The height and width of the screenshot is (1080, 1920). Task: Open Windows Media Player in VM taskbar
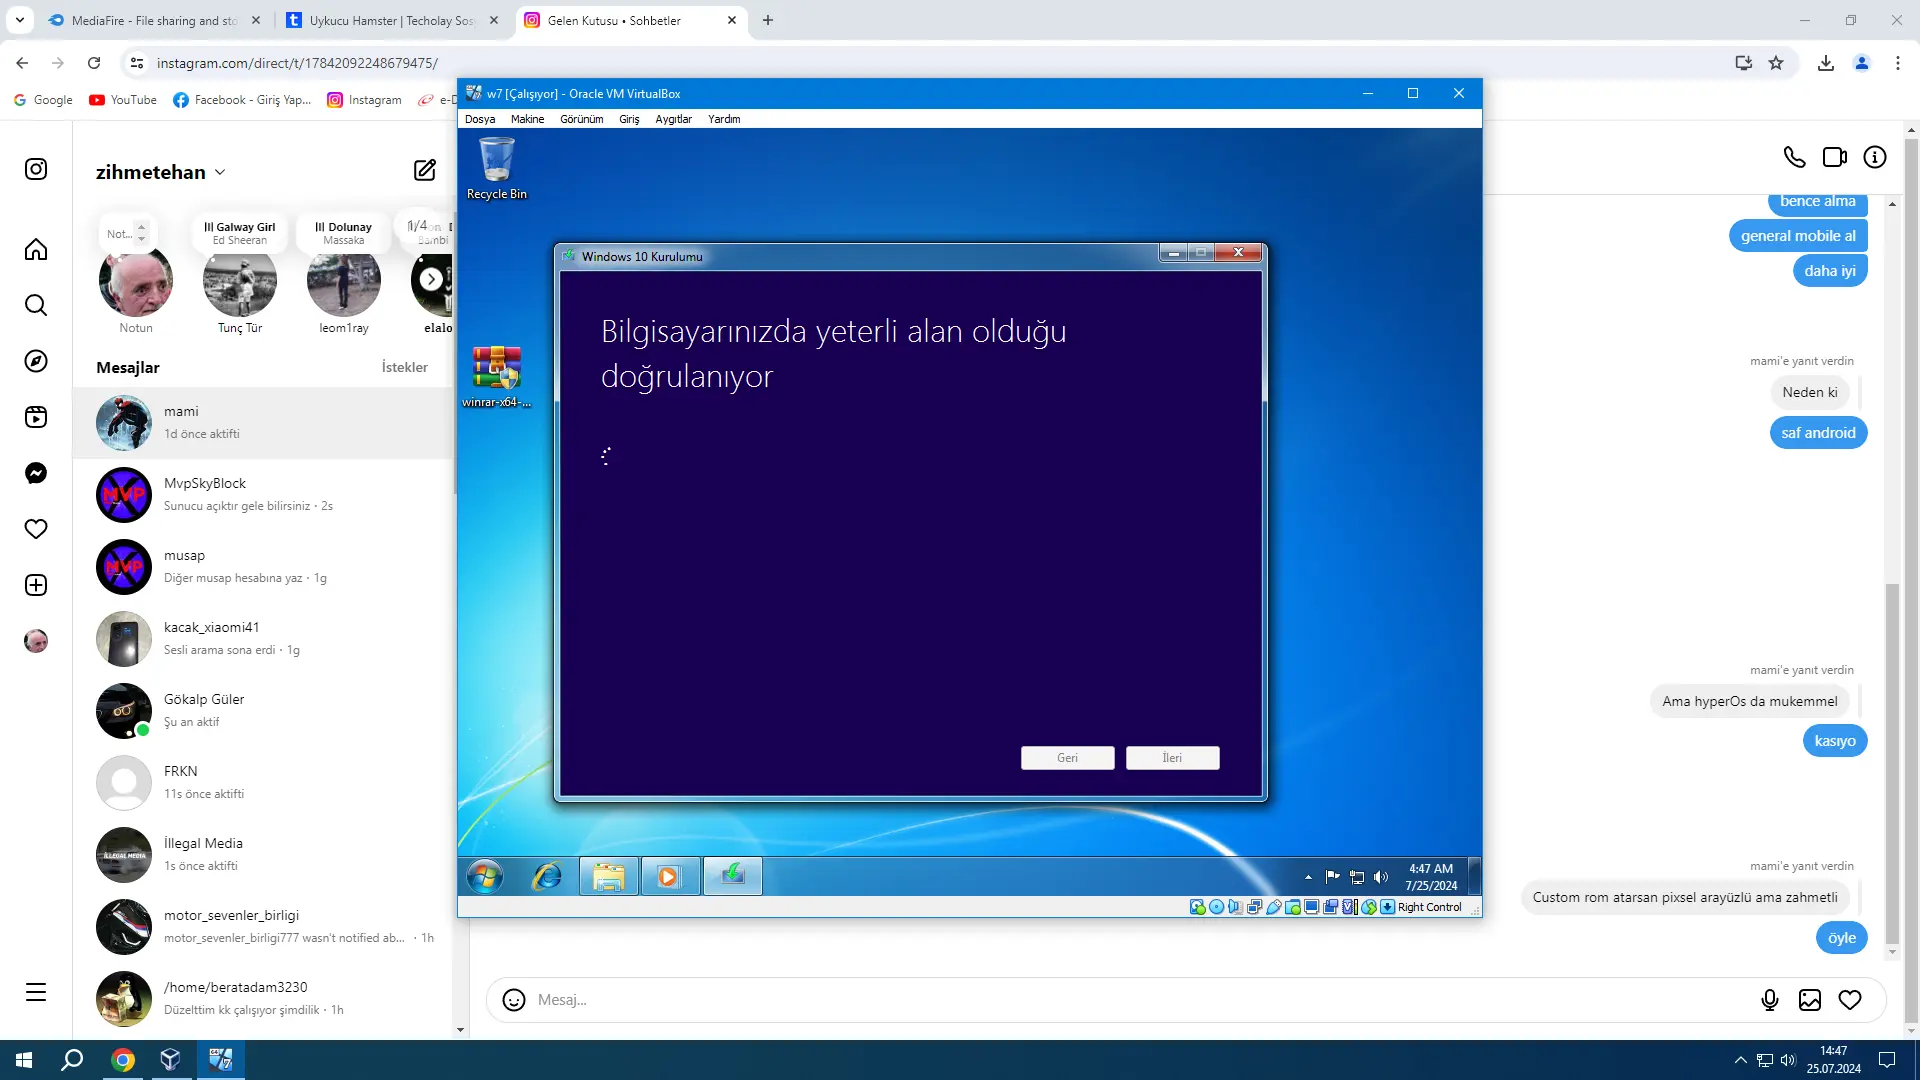tap(669, 877)
